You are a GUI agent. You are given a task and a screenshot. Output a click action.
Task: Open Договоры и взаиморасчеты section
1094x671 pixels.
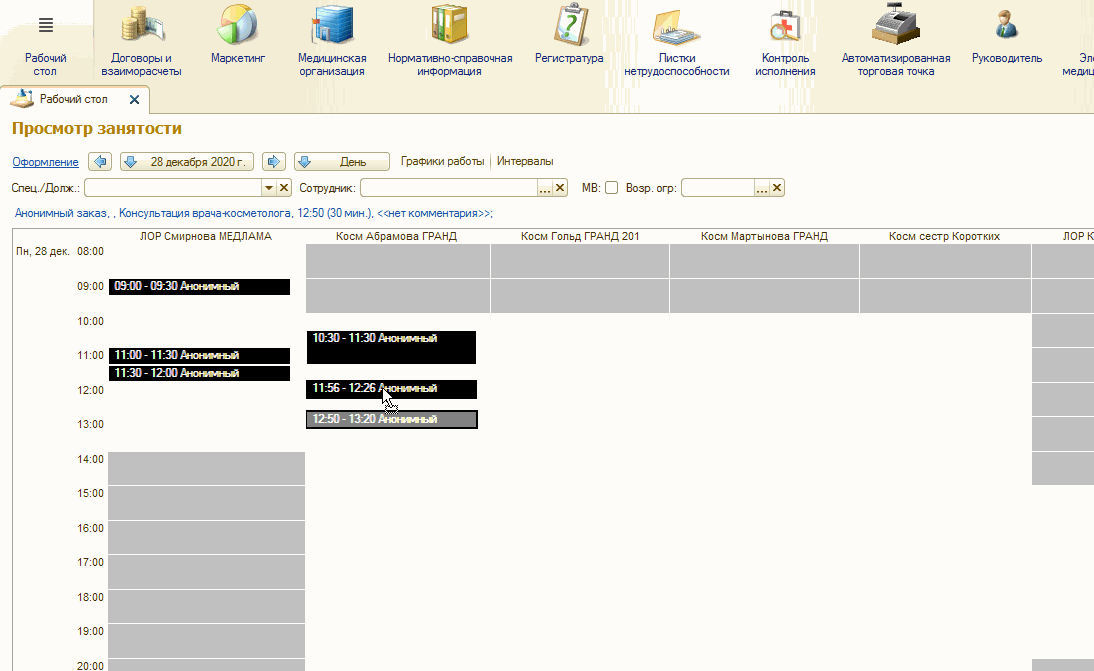[x=141, y=27]
